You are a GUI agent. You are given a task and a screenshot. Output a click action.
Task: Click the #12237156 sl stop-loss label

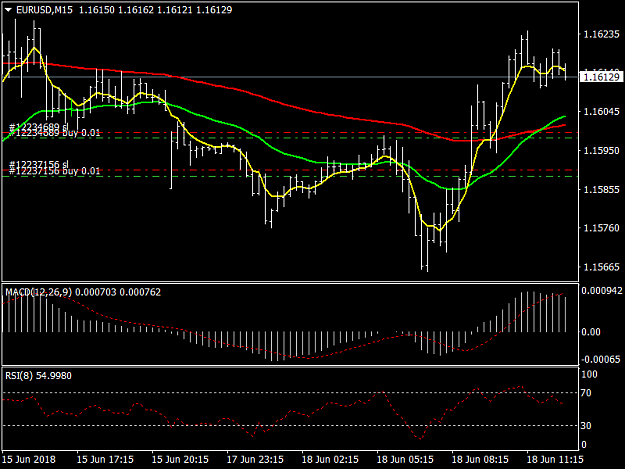click(x=39, y=164)
